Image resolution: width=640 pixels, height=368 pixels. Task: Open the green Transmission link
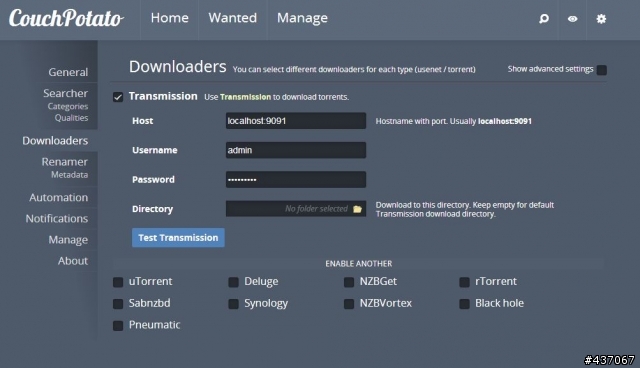tap(245, 97)
